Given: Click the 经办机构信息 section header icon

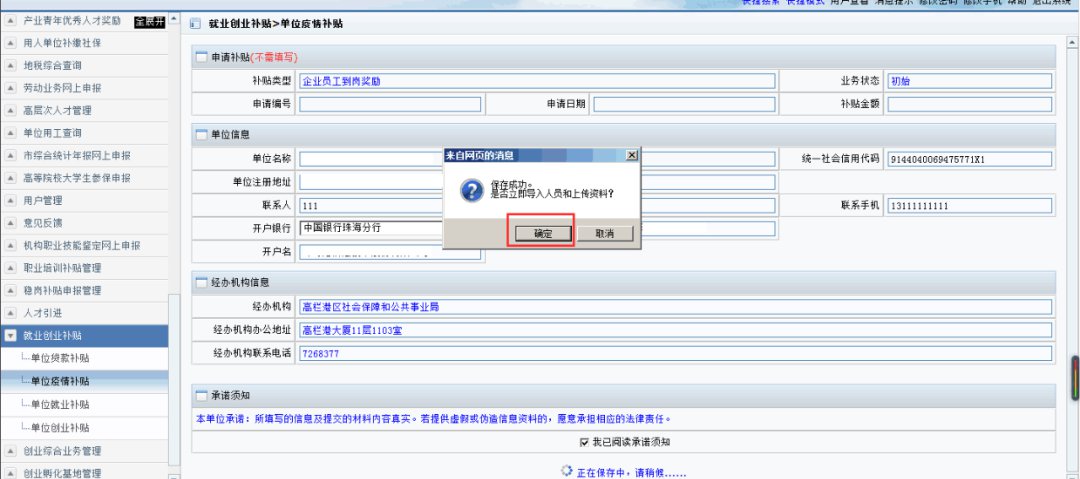Looking at the screenshot, I should click(201, 283).
